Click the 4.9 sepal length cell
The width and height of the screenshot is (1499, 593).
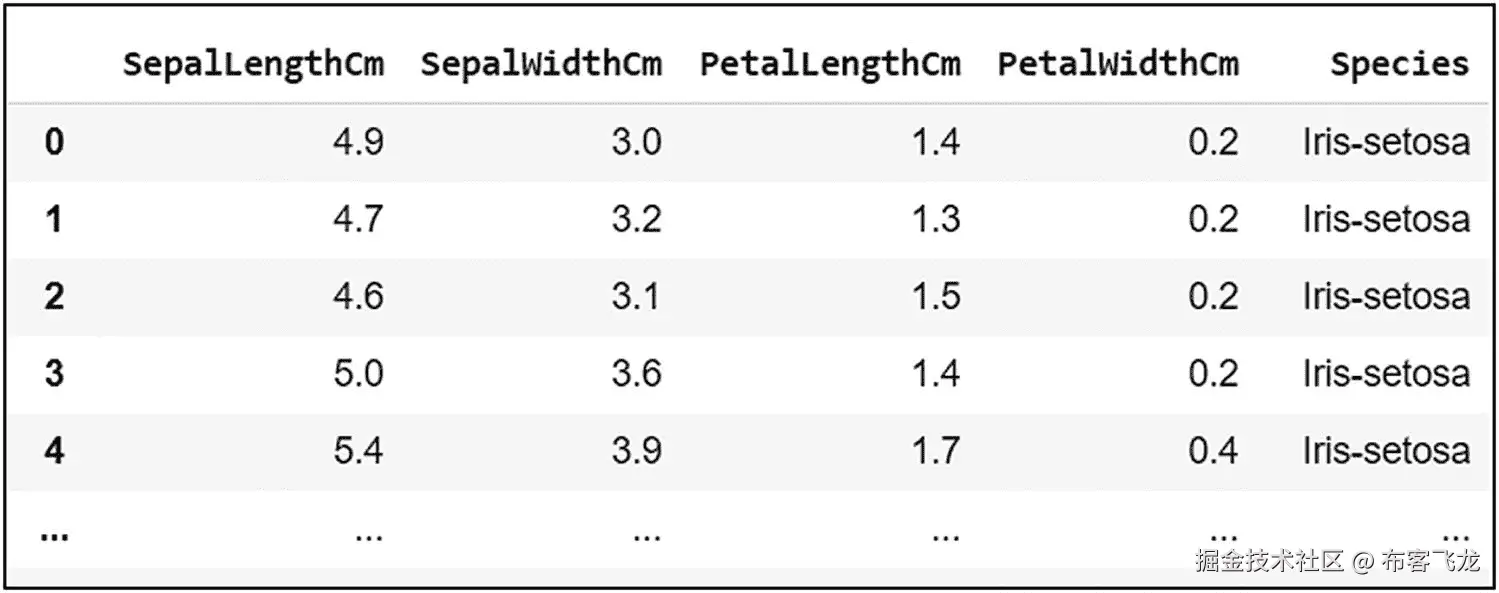pos(358,142)
